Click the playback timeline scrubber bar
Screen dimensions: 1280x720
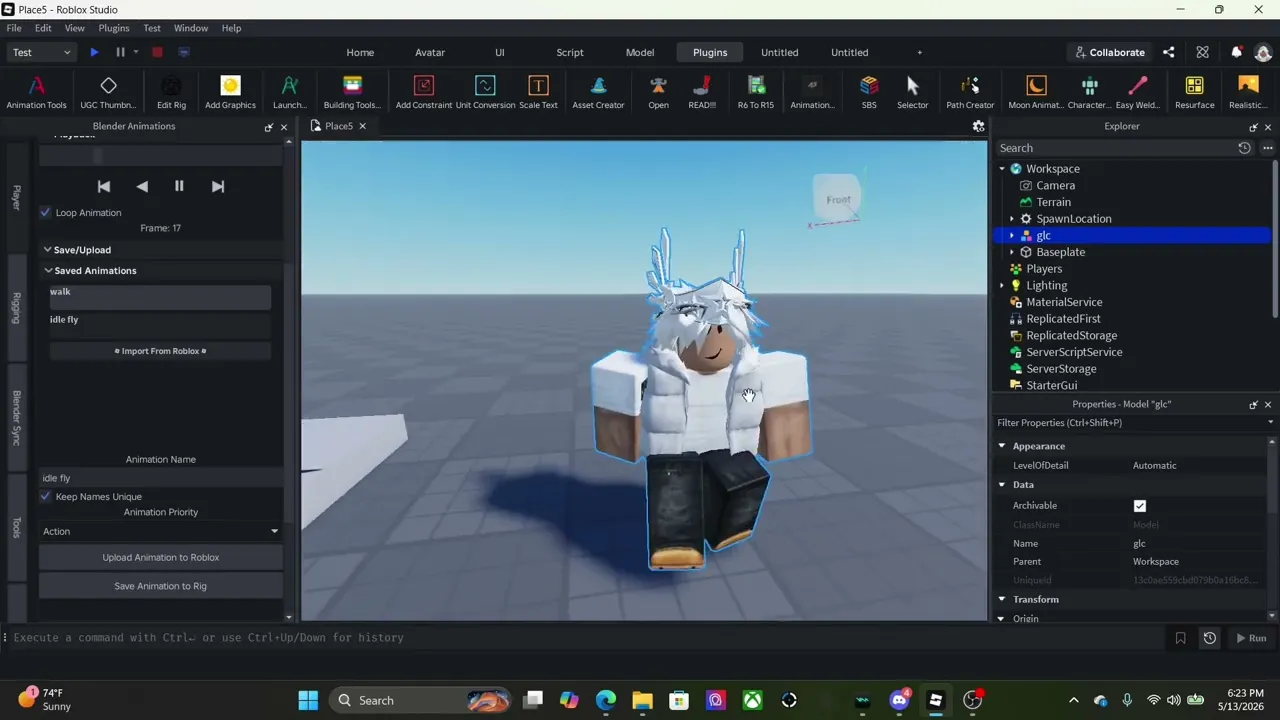[160, 157]
